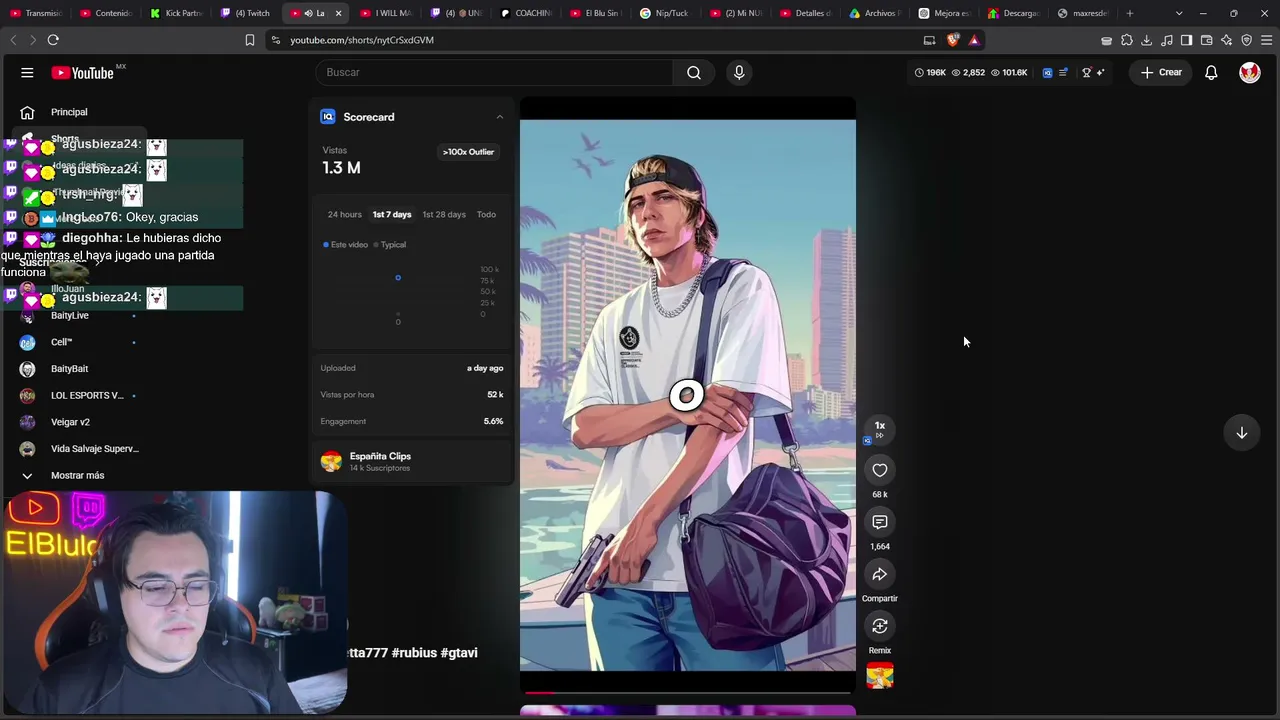Click the #rubius hashtag
Screen dimensions: 1280x720
[414, 653]
